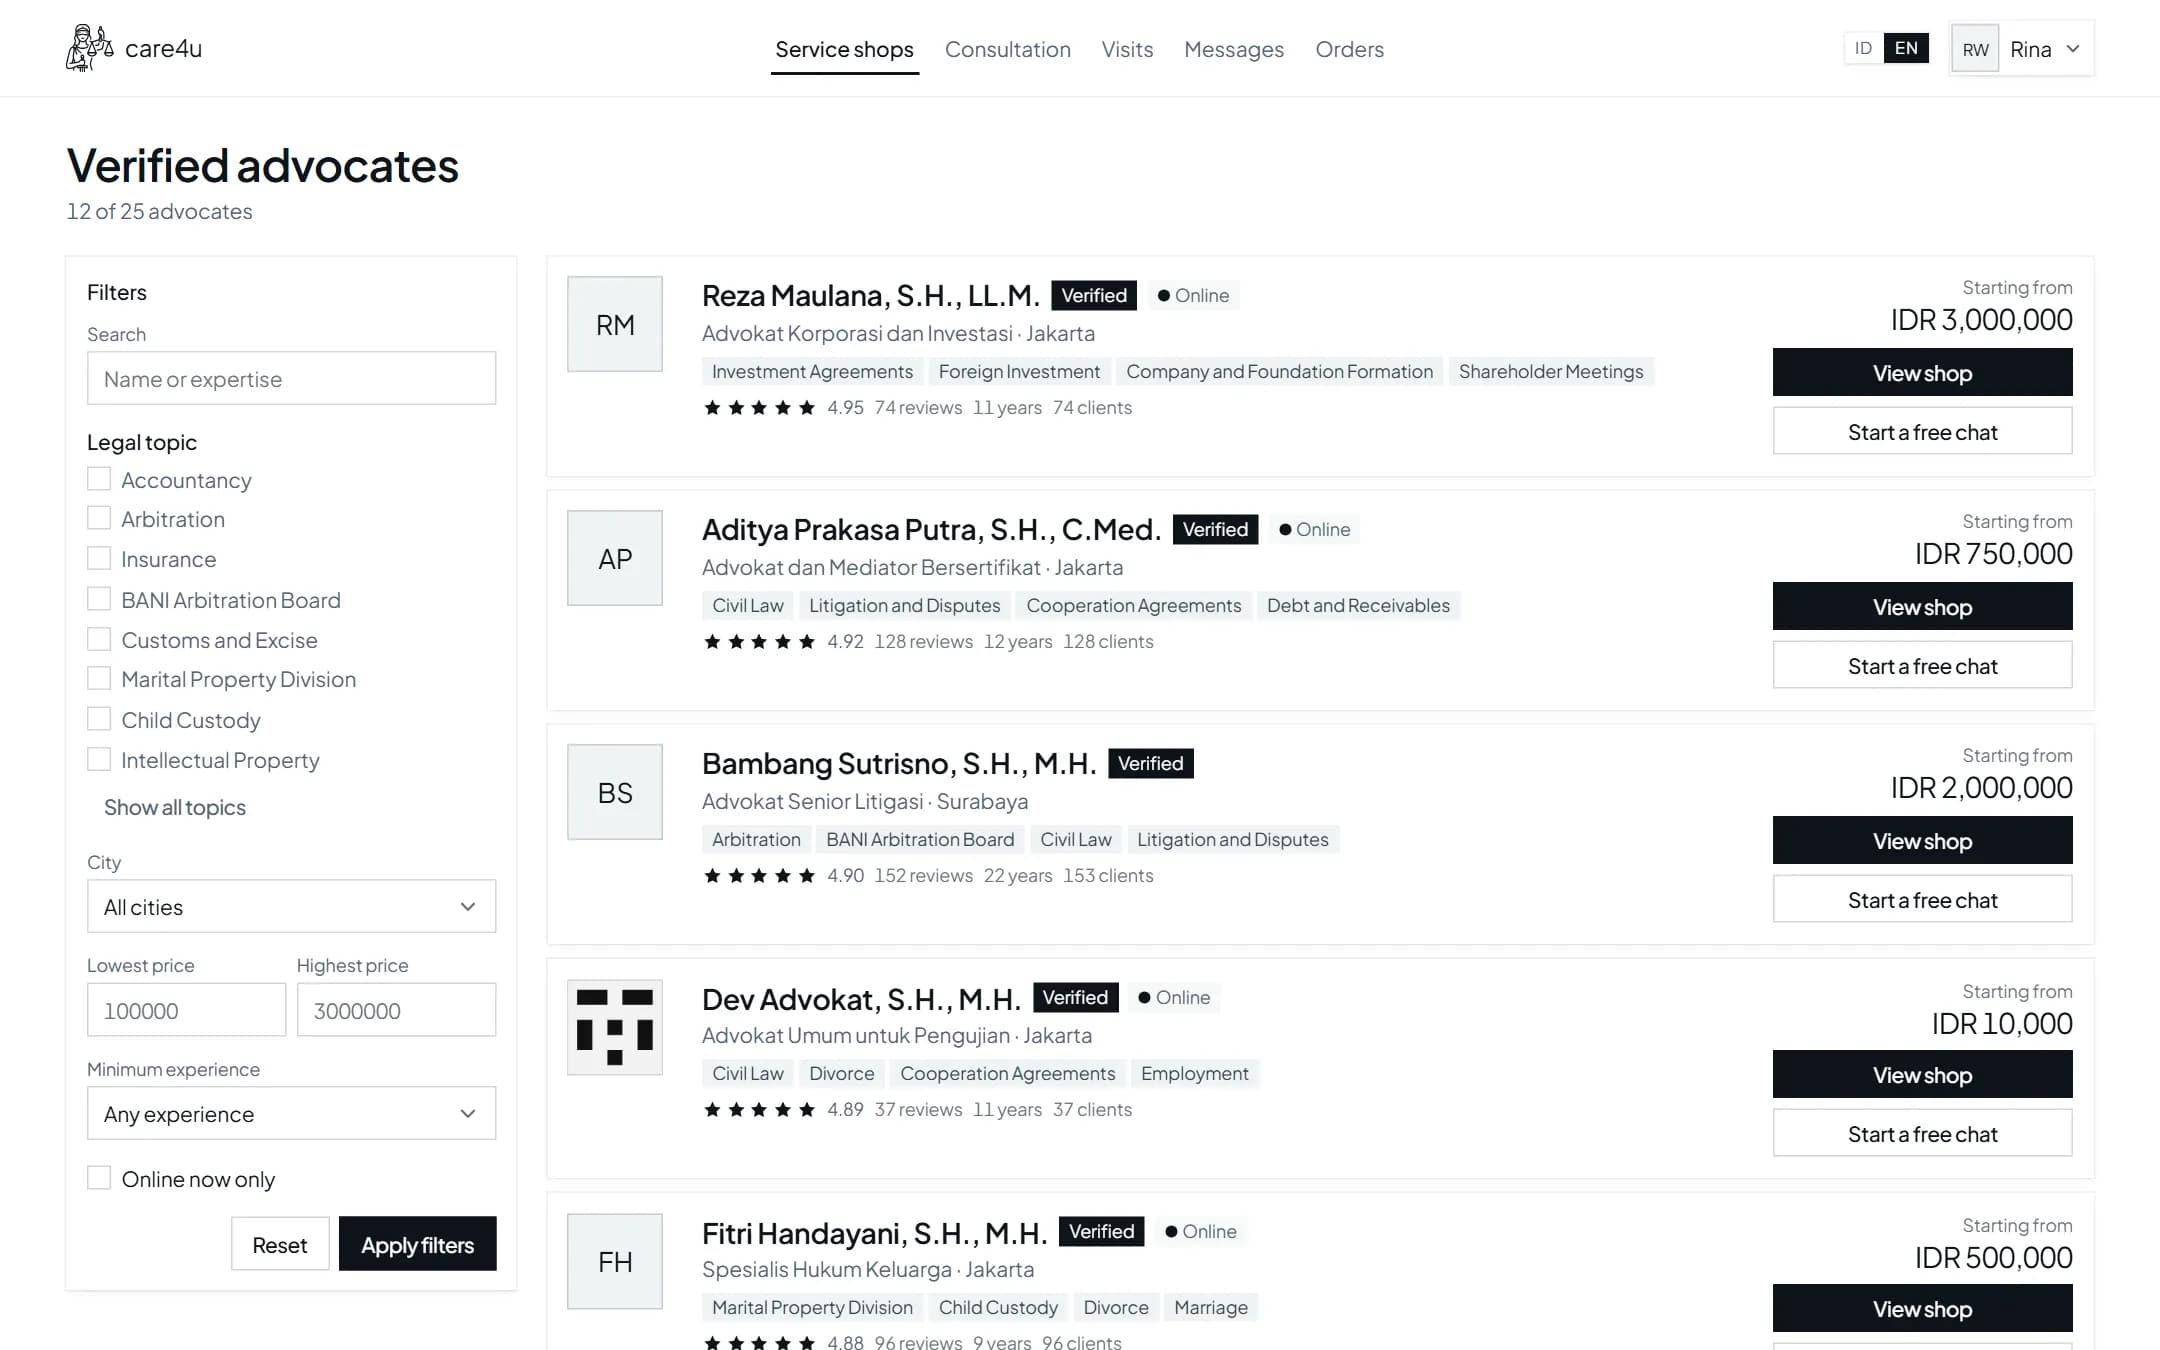Check the Customs and Excise topic
2160x1350 pixels.
pos(99,639)
